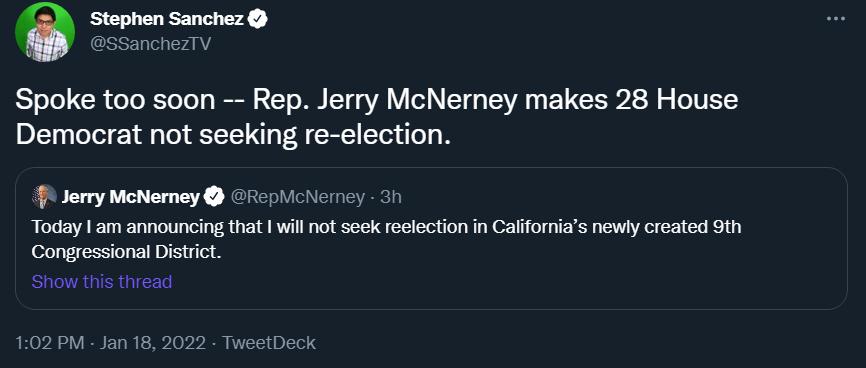Click the 3h timestamp on quoted tweet
866x368 pixels.
tap(391, 197)
